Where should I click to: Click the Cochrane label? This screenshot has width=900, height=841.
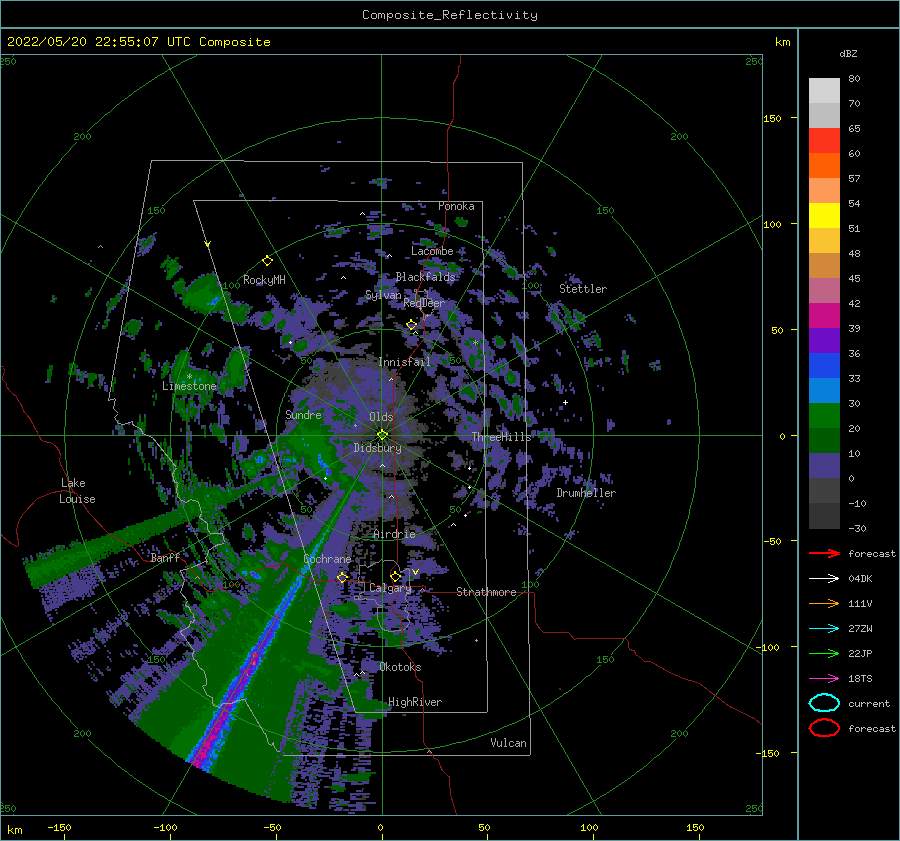point(327,559)
